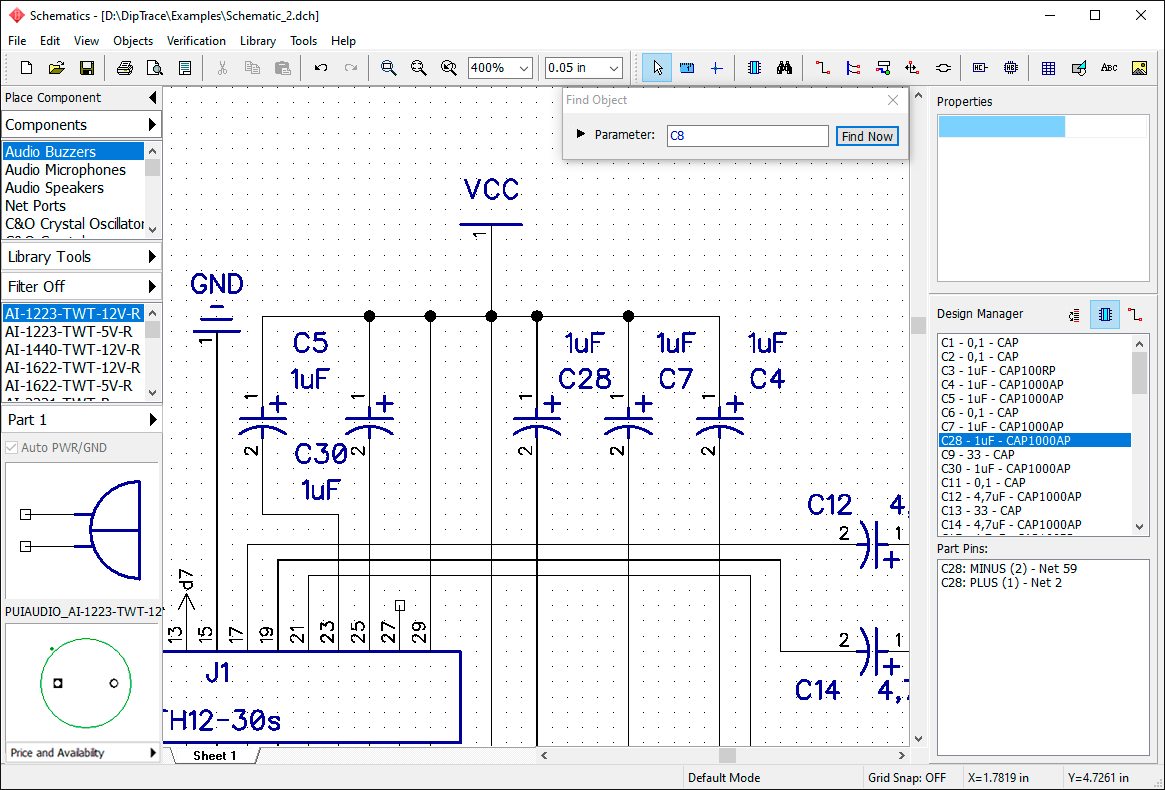The width and height of the screenshot is (1165, 790).
Task: Activate the Default Mode arrow cursor
Action: pyautogui.click(x=658, y=68)
